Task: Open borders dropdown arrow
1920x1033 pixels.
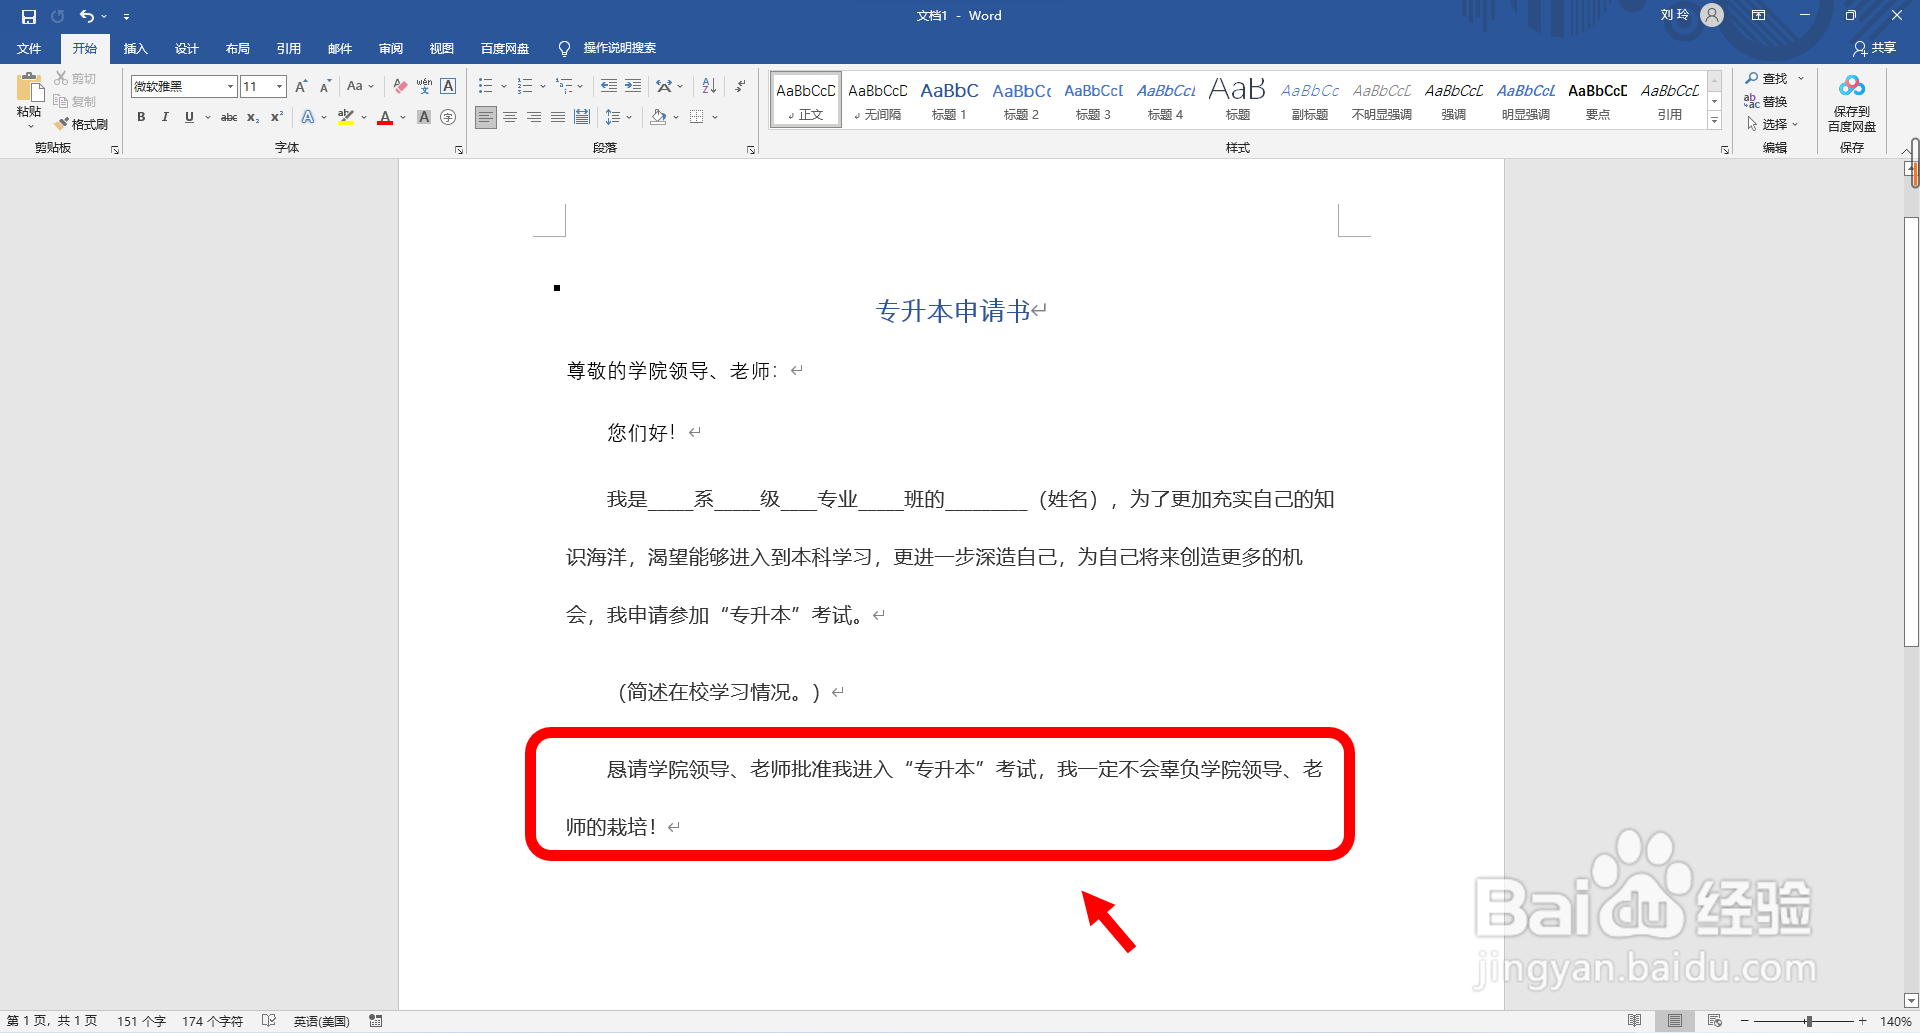Action: click(715, 117)
